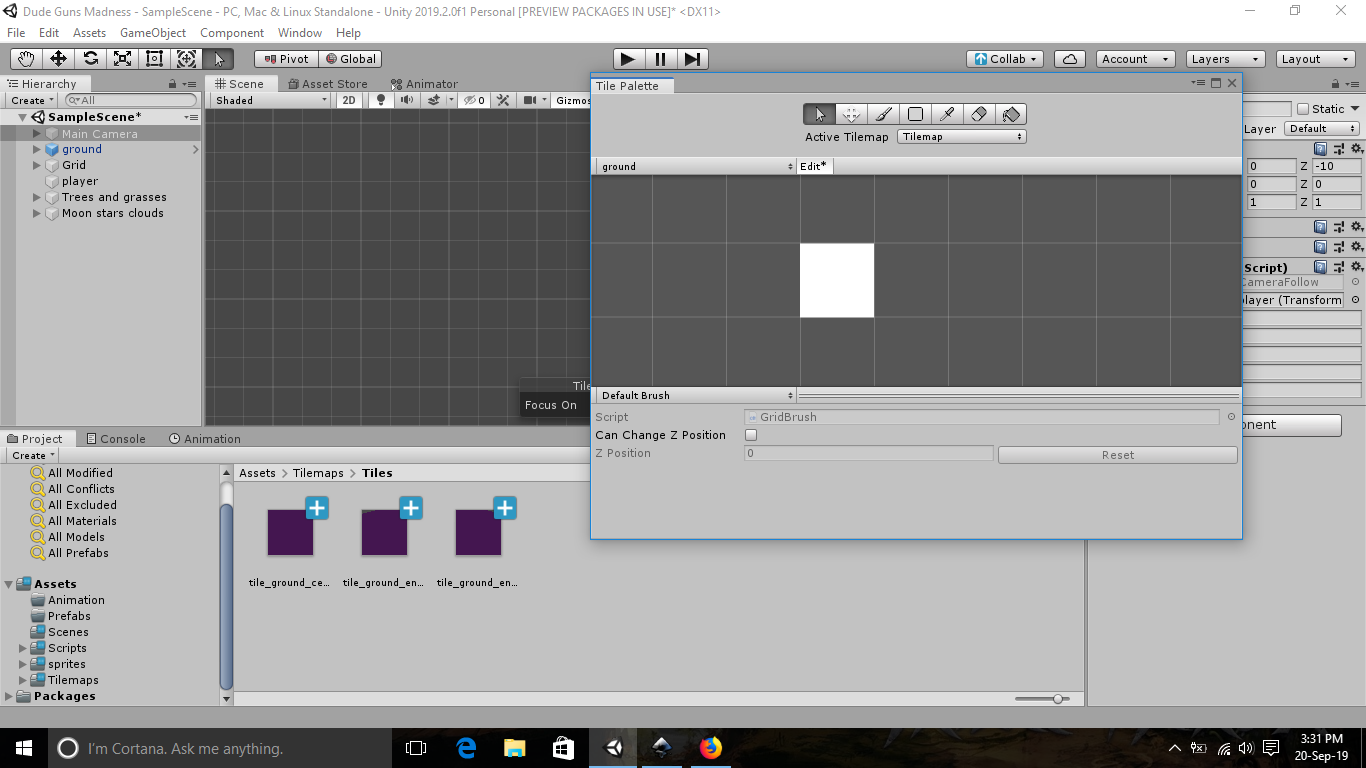Screen dimensions: 1366x768
Task: Click the Services cloud icon
Action: point(1070,59)
